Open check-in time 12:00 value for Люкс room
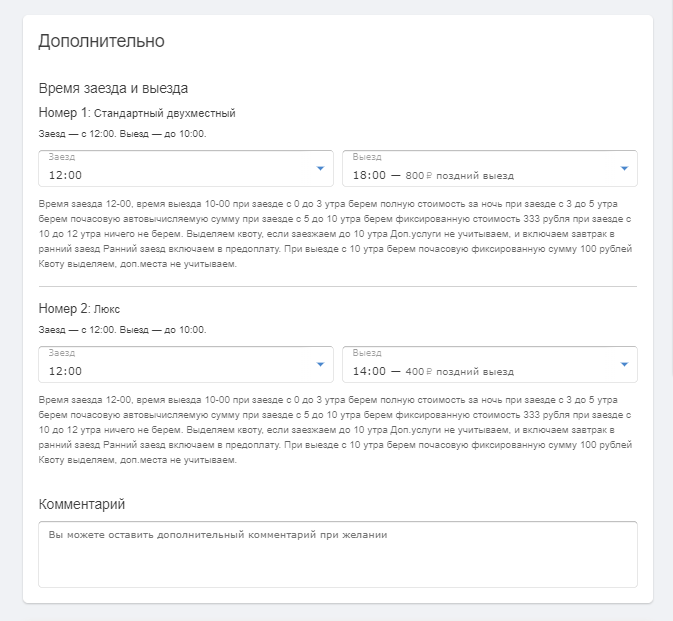This screenshot has width=673, height=621. tap(186, 364)
